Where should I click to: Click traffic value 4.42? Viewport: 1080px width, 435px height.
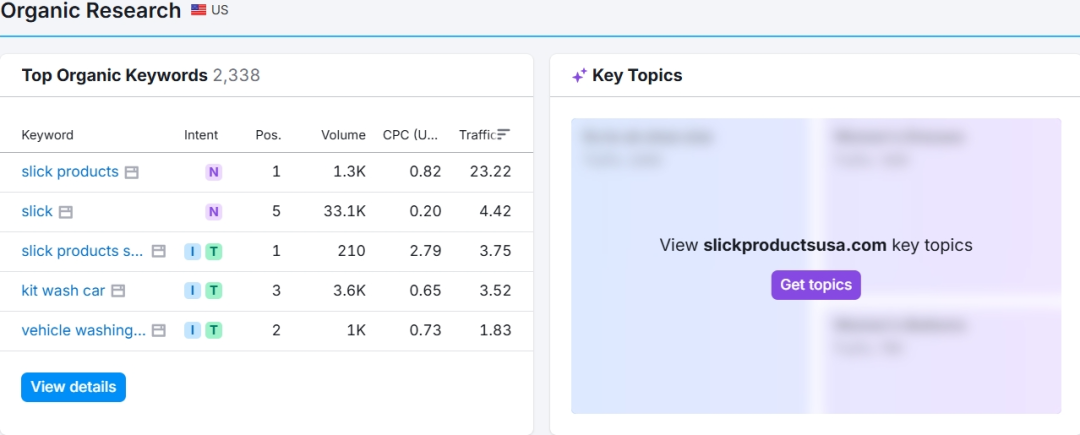[495, 211]
